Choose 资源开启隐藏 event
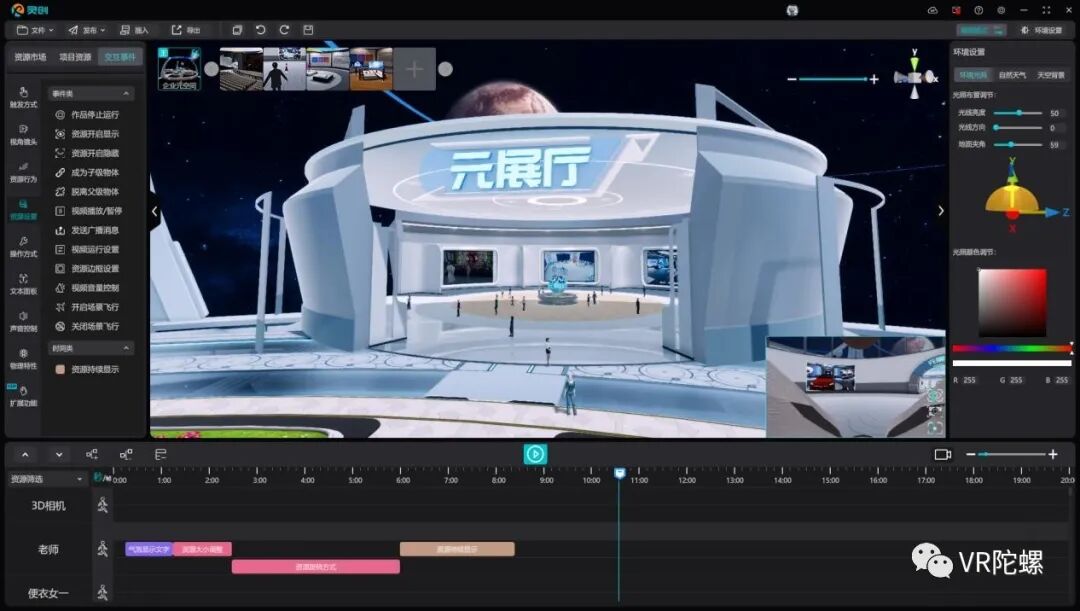Viewport: 1080px width, 611px height. 87,154
